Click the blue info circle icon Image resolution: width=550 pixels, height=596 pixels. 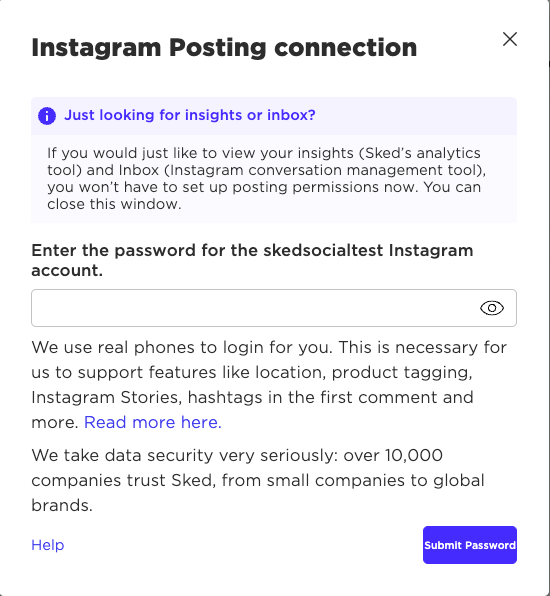point(47,116)
